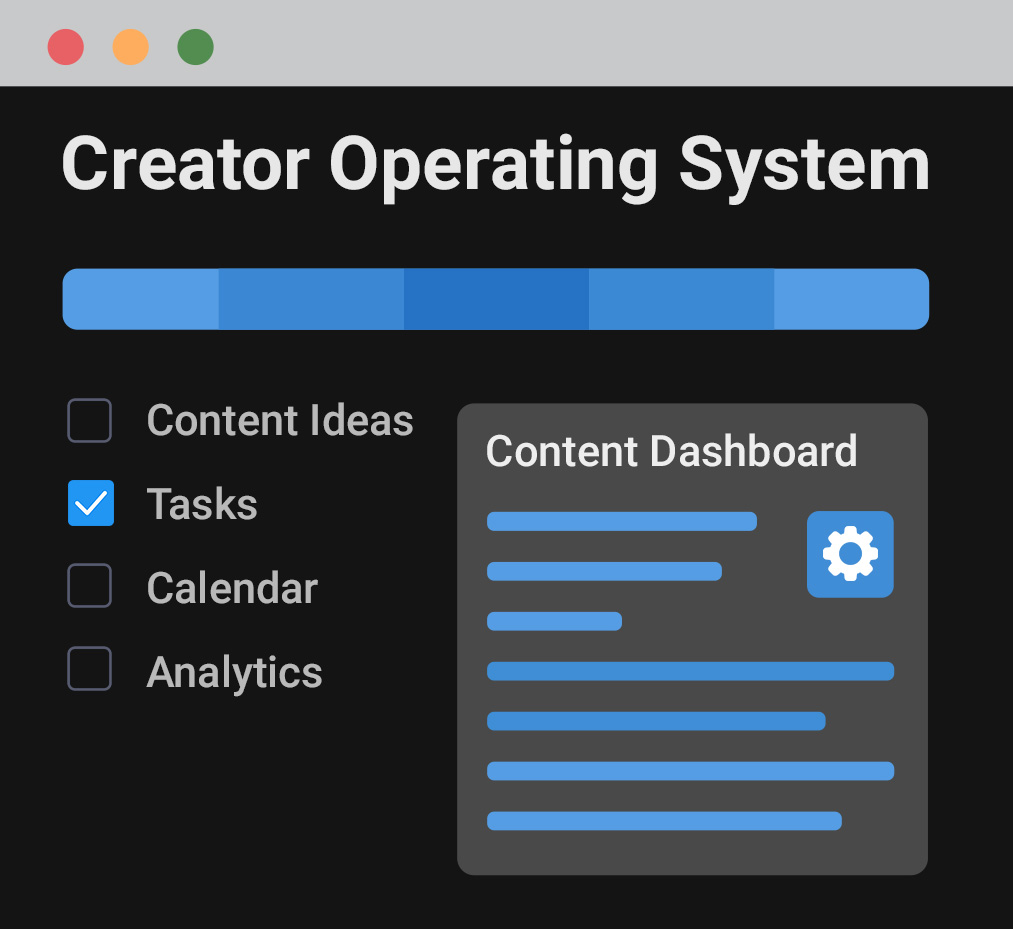Select the shortest blue line in dashboard
This screenshot has width=1013, height=929.
click(554, 621)
